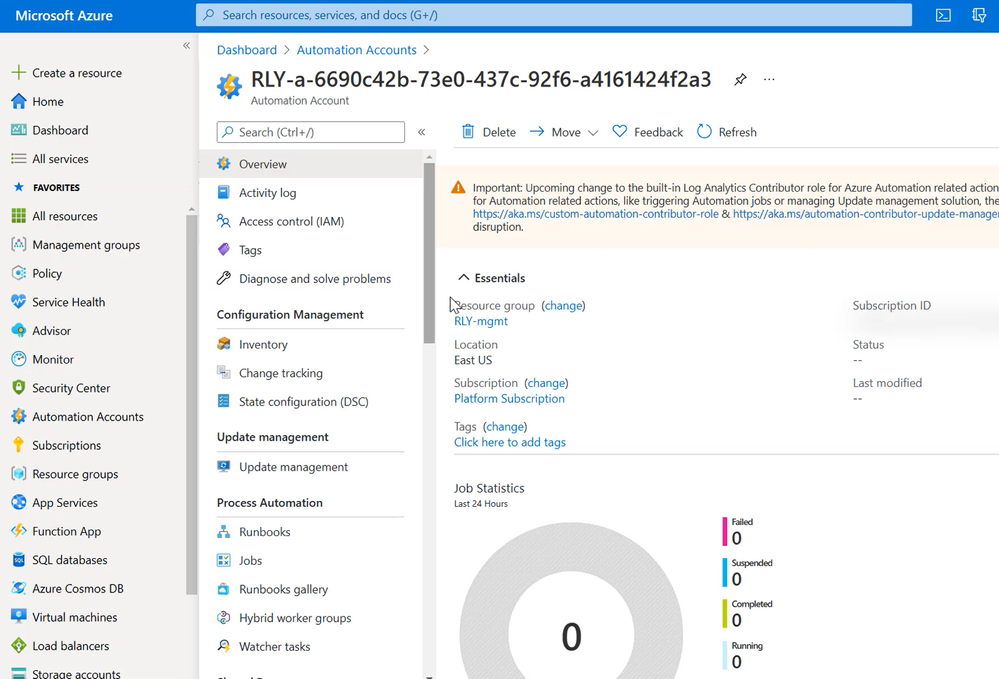Click the All resources grid icon

point(18,216)
